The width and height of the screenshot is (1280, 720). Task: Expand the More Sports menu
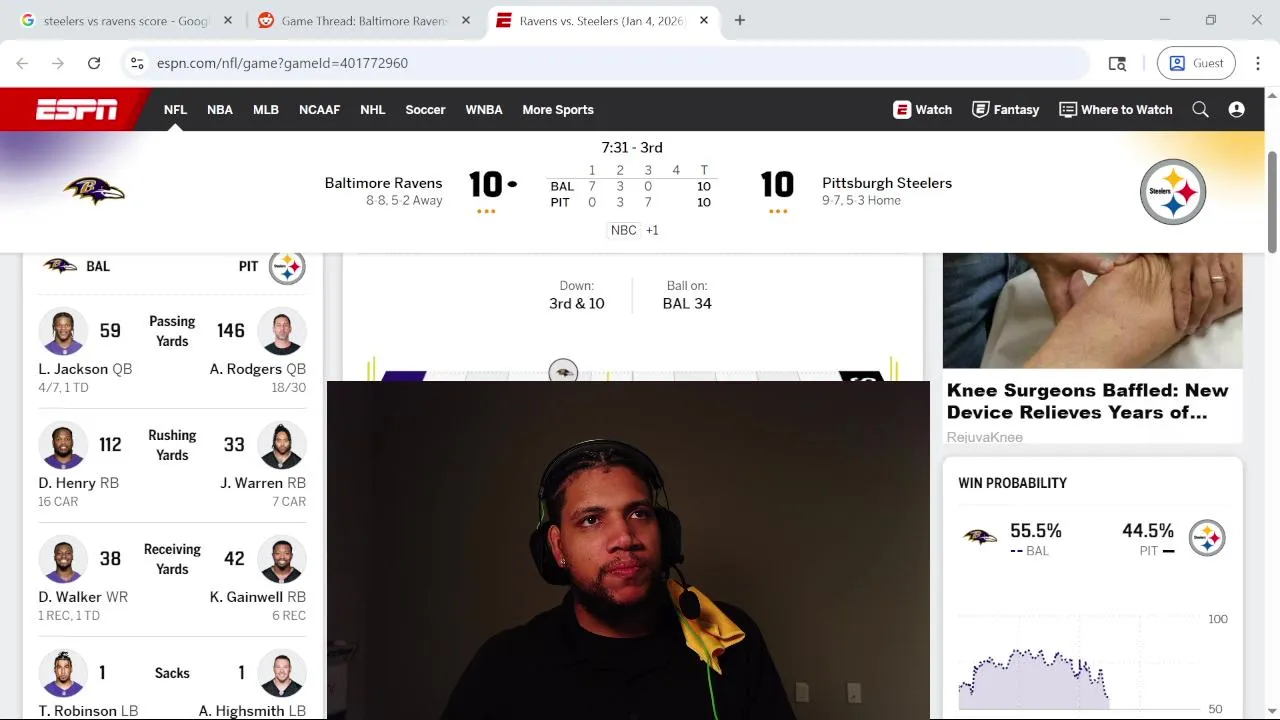(558, 110)
